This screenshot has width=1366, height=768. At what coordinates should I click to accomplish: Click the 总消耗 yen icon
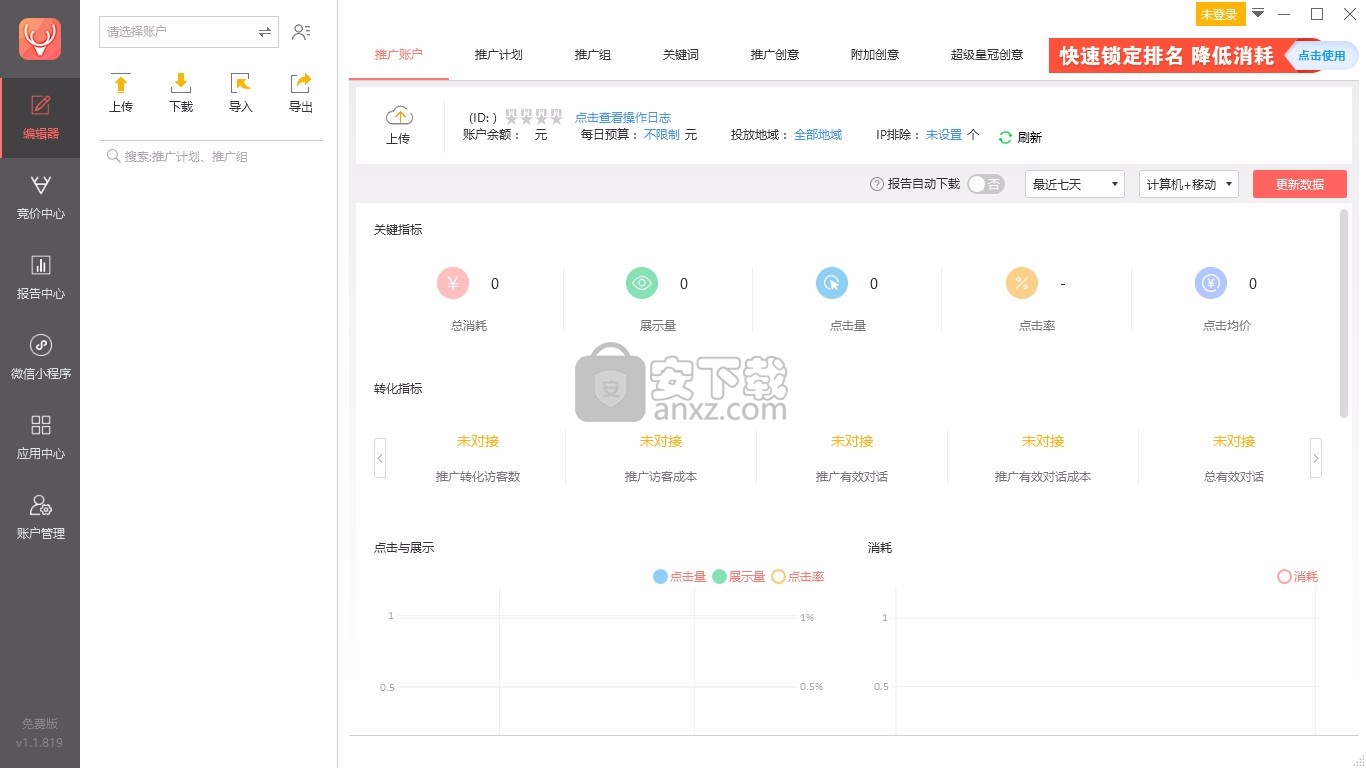pyautogui.click(x=453, y=283)
